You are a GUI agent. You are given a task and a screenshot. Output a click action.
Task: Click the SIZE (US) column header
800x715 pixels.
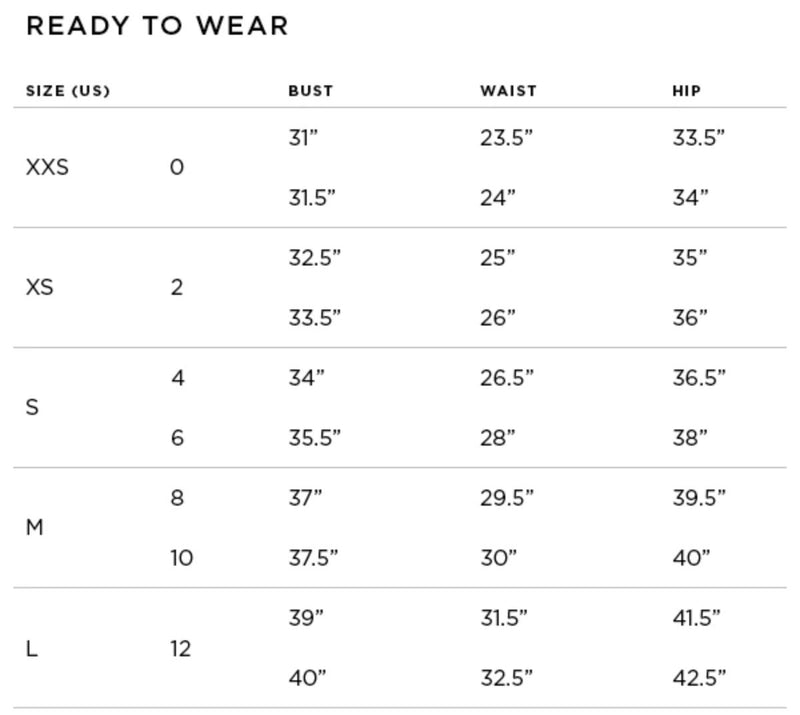pos(68,91)
